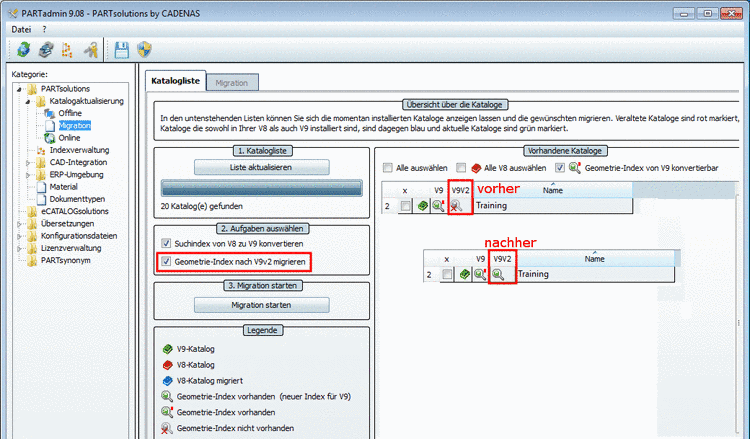Click the V9 geometry index icon in the nachher Training row
This screenshot has width=750, height=439.
(480, 274)
